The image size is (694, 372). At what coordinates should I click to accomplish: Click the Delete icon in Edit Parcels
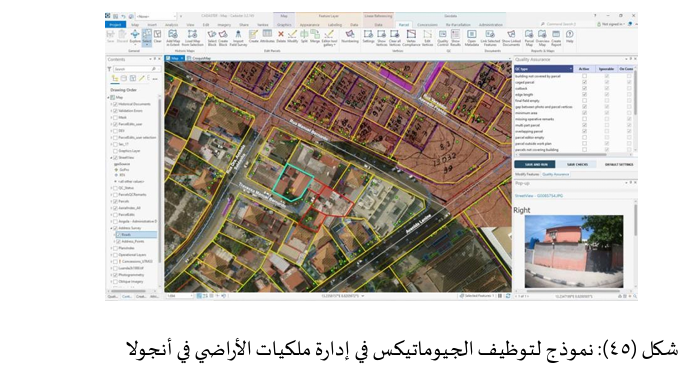point(281,37)
